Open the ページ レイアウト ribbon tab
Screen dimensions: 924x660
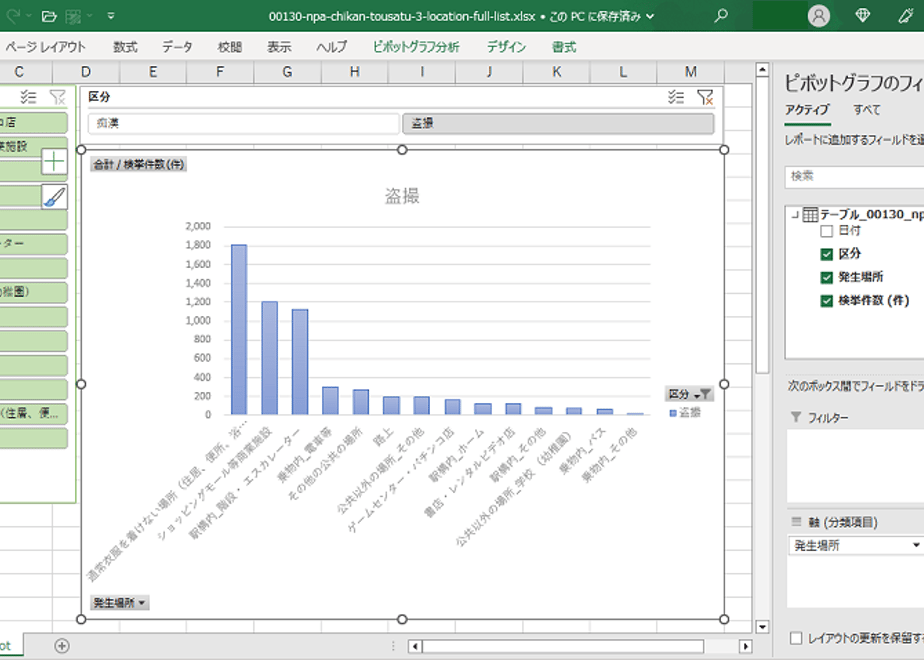click(45, 47)
